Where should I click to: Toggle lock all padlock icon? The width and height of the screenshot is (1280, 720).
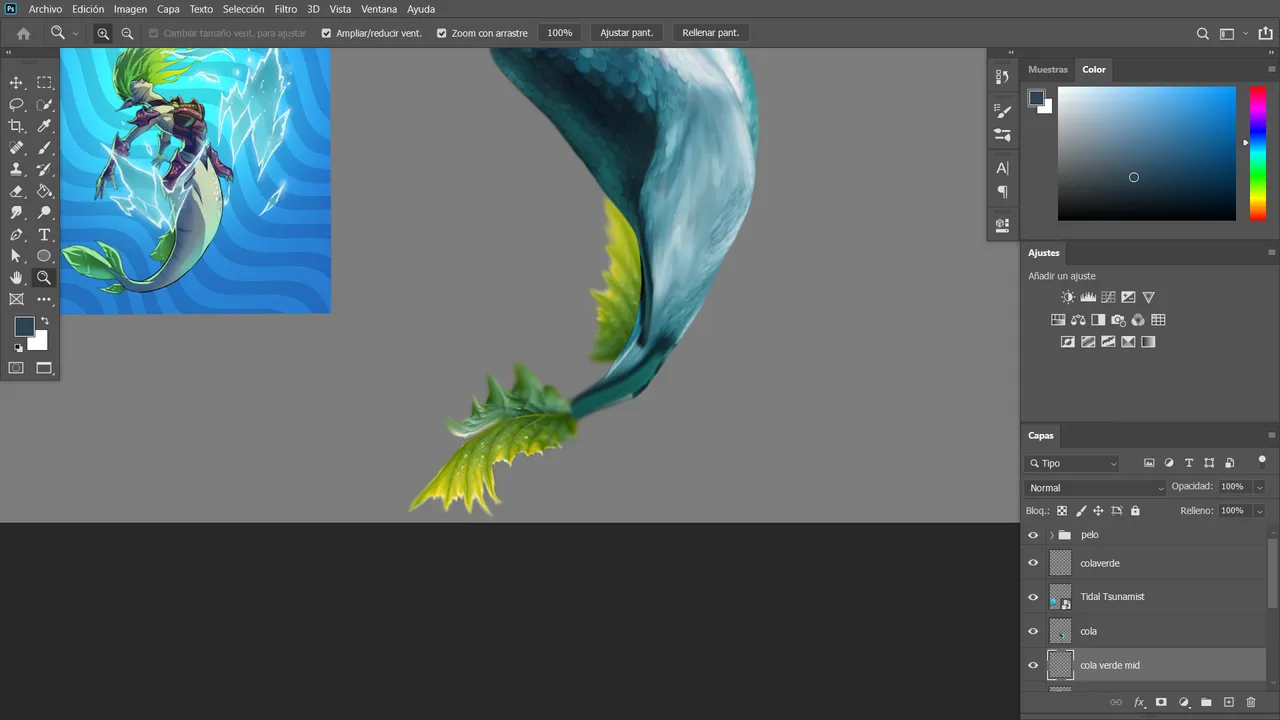point(1135,511)
